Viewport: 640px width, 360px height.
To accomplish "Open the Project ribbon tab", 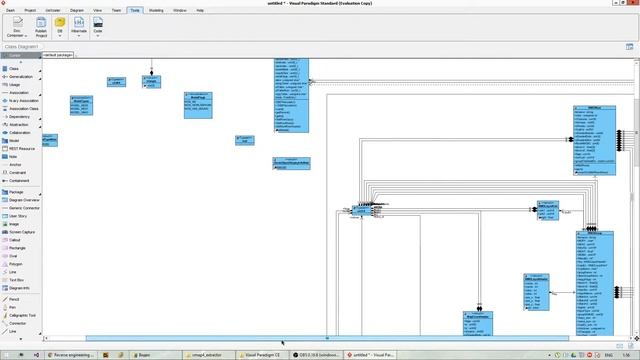I will pos(30,10).
